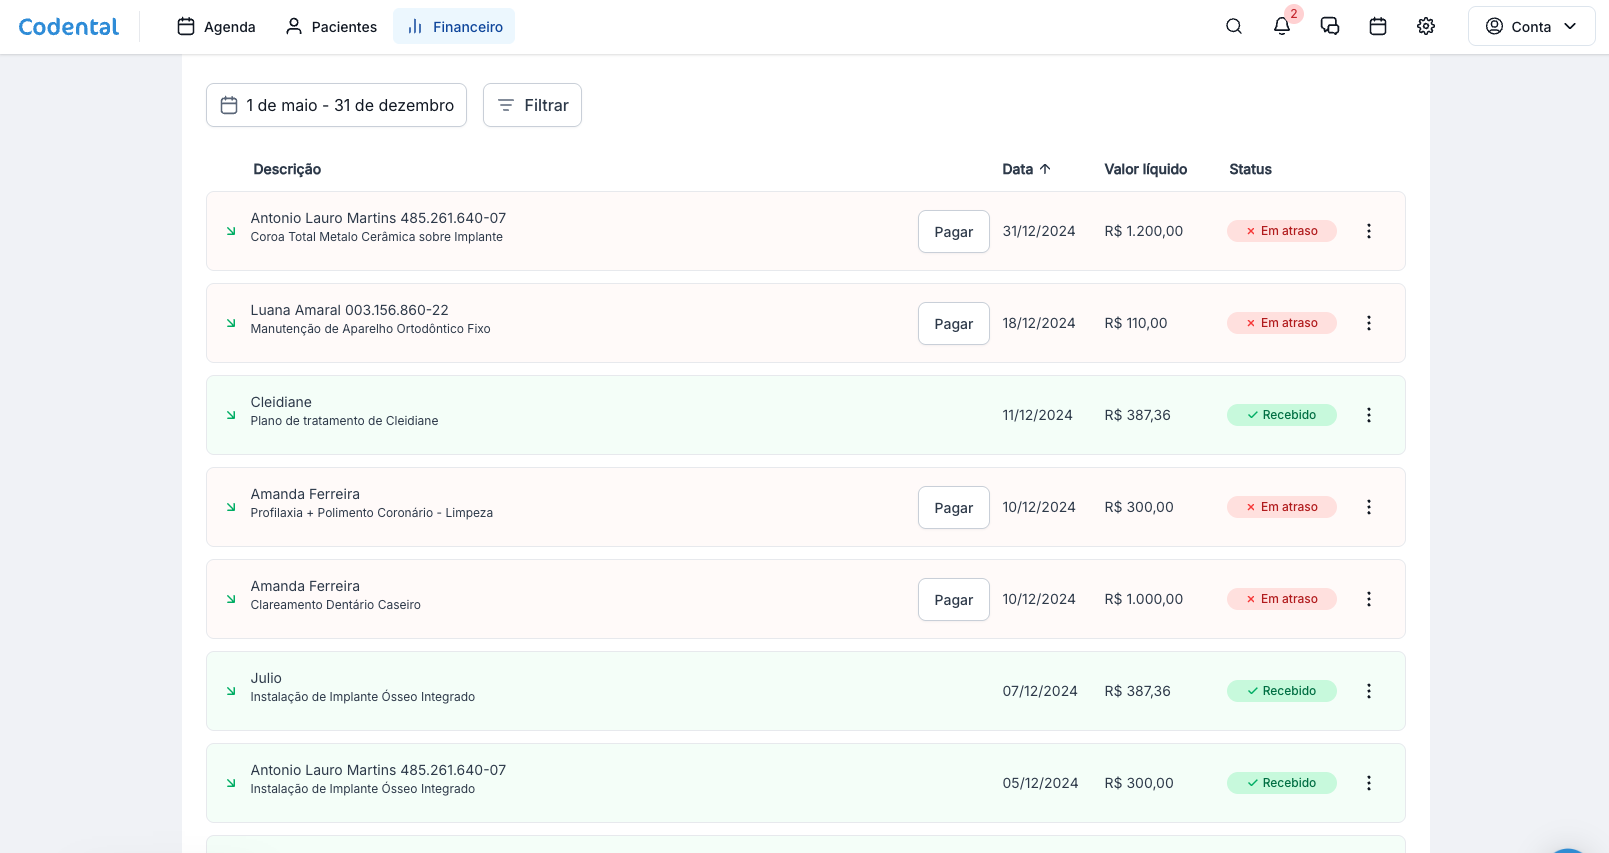Open options for Clareamento Dentário Caseiro entry
This screenshot has width=1609, height=853.
point(1369,599)
